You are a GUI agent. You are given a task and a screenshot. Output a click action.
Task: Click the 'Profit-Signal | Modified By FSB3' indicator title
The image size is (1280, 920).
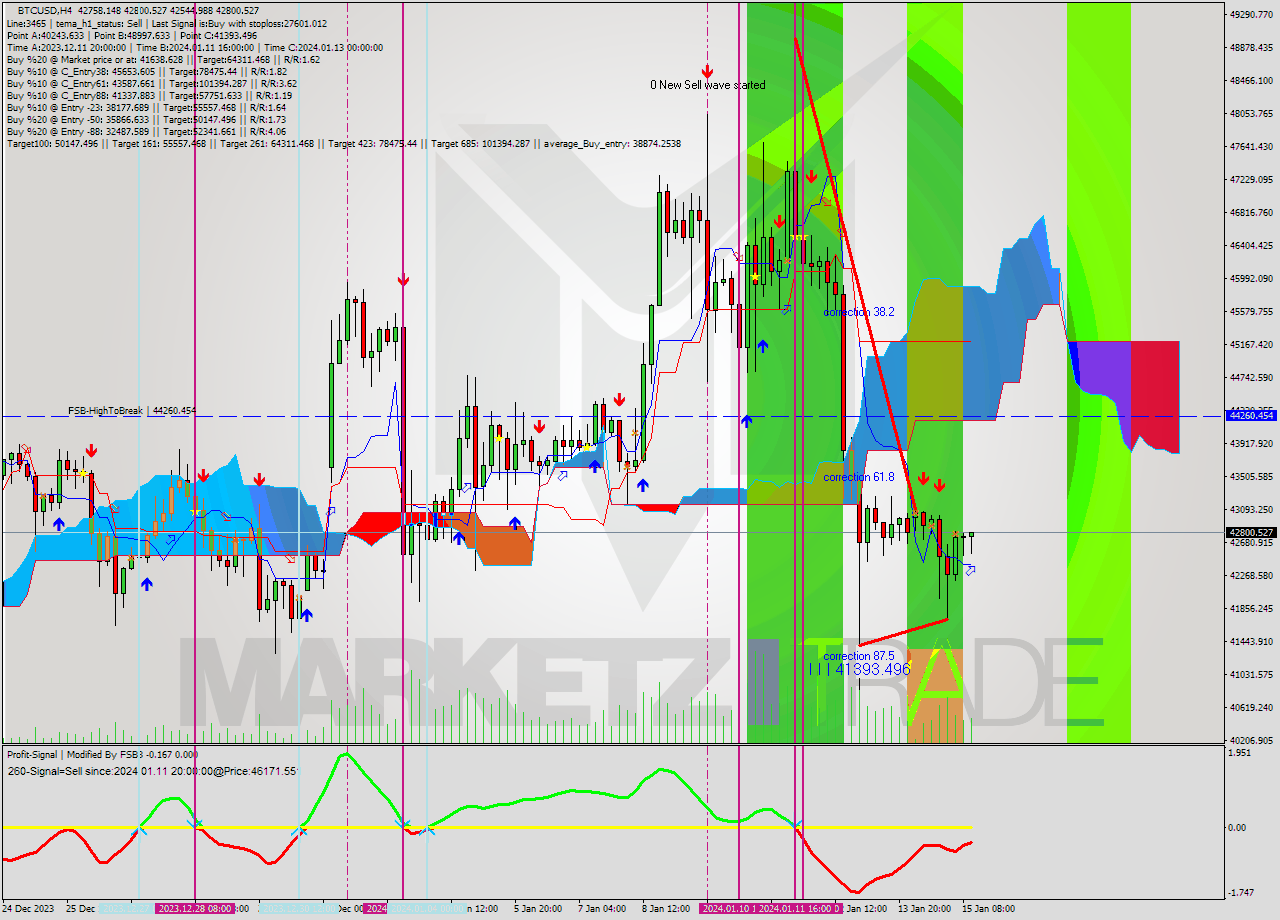pyautogui.click(x=102, y=754)
